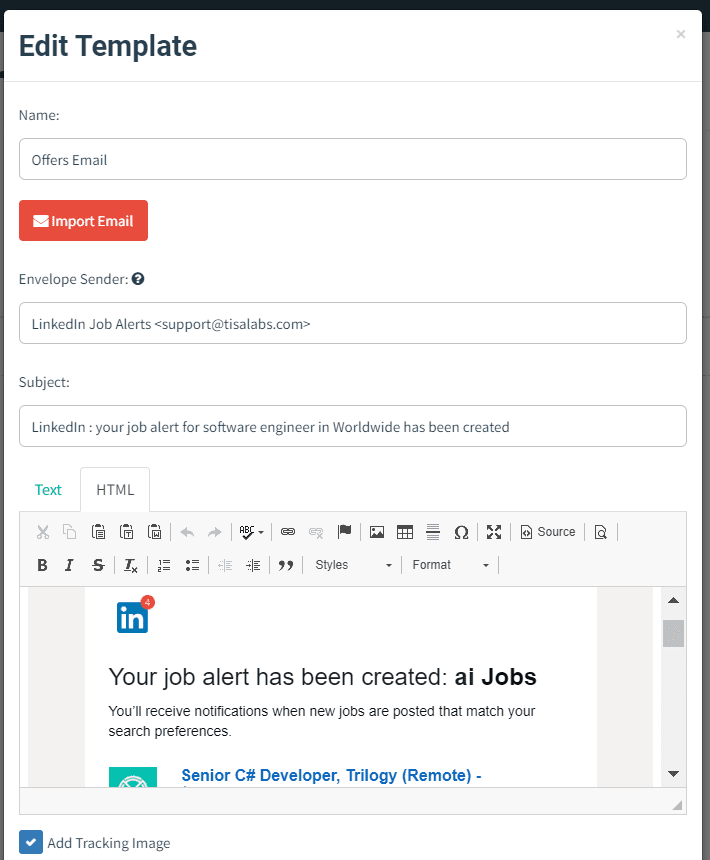Click the green company logo thumbnail
The width and height of the screenshot is (710, 860).
click(x=133, y=777)
